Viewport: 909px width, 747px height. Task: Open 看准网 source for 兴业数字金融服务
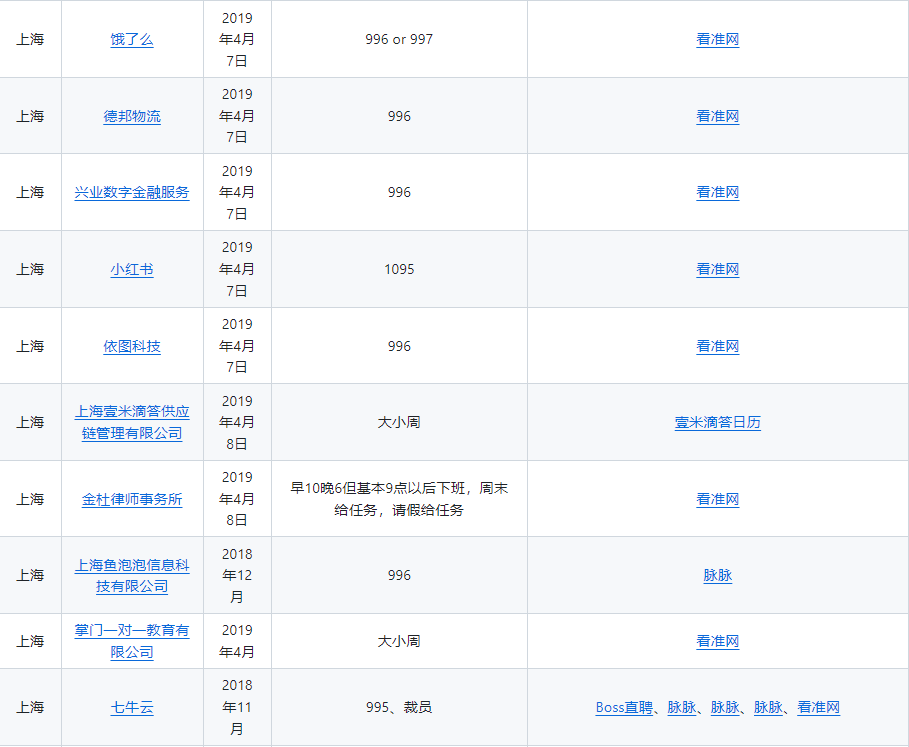pos(718,192)
